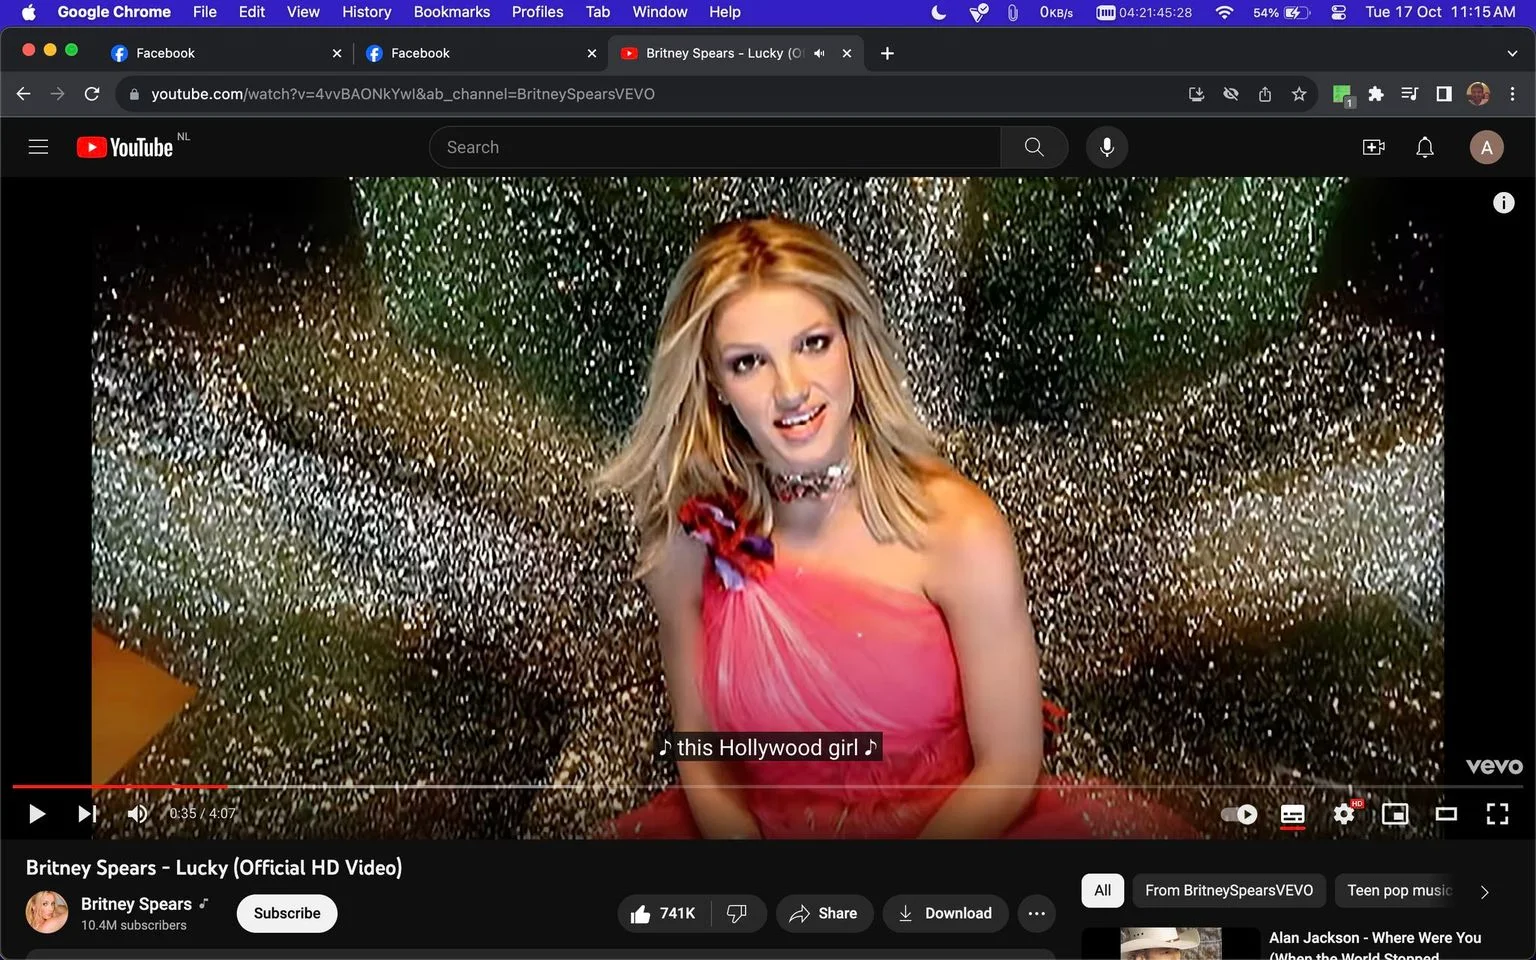Viewport: 1536px width, 960px height.
Task: Open Britney Spears channel avatar
Action: (x=46, y=912)
